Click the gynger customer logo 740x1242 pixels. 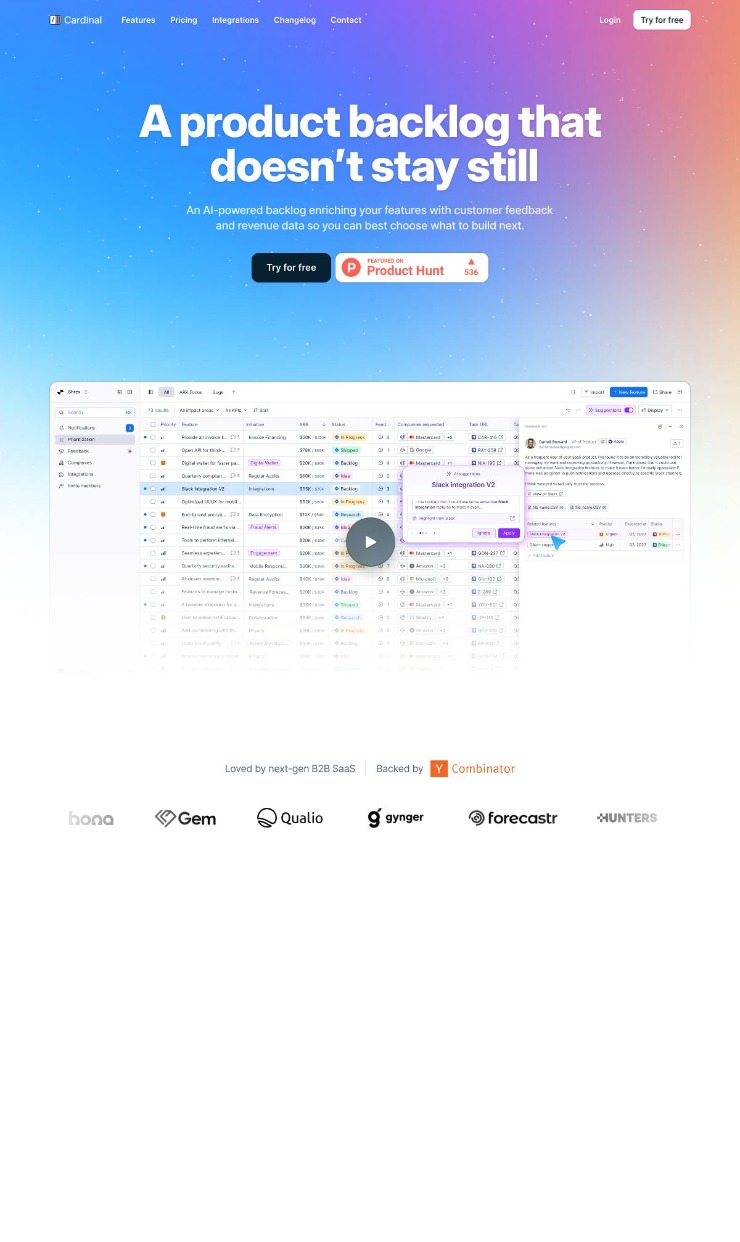(x=396, y=818)
